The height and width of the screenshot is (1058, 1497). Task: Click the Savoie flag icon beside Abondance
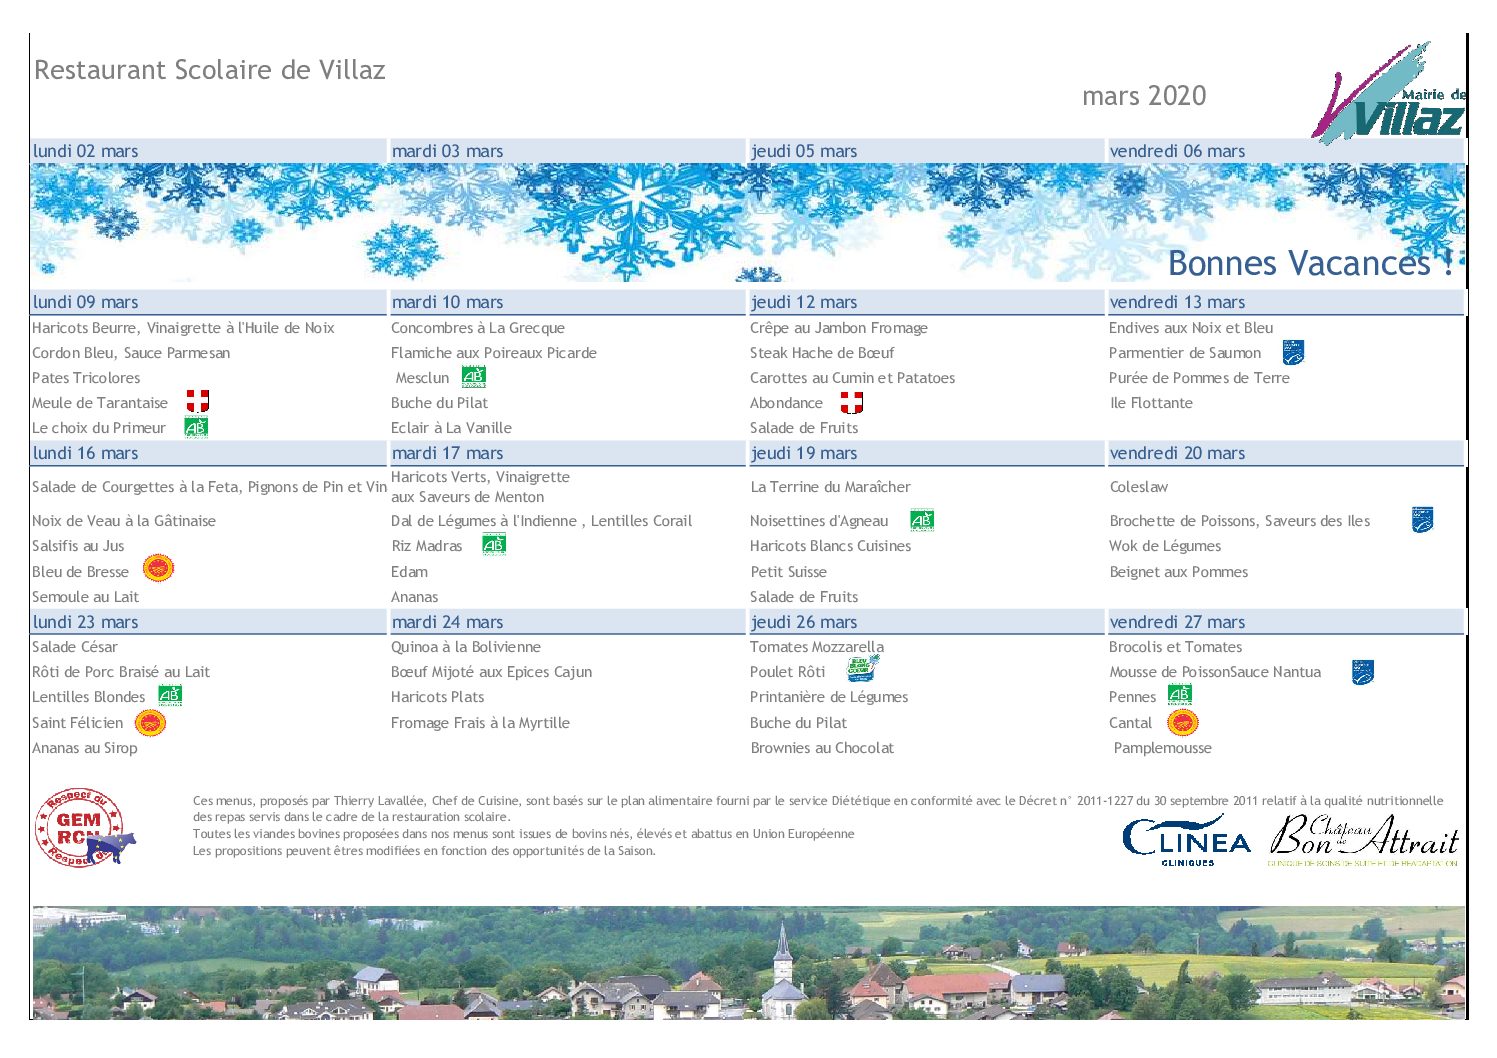[x=851, y=402]
